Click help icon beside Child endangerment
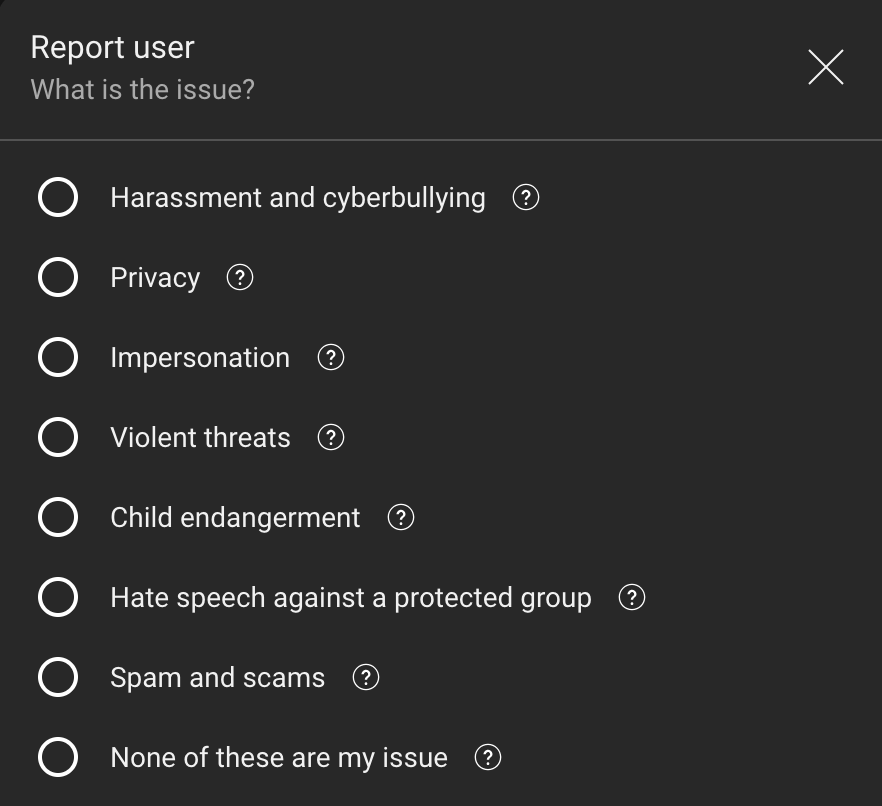The height and width of the screenshot is (806, 882). coord(400,518)
